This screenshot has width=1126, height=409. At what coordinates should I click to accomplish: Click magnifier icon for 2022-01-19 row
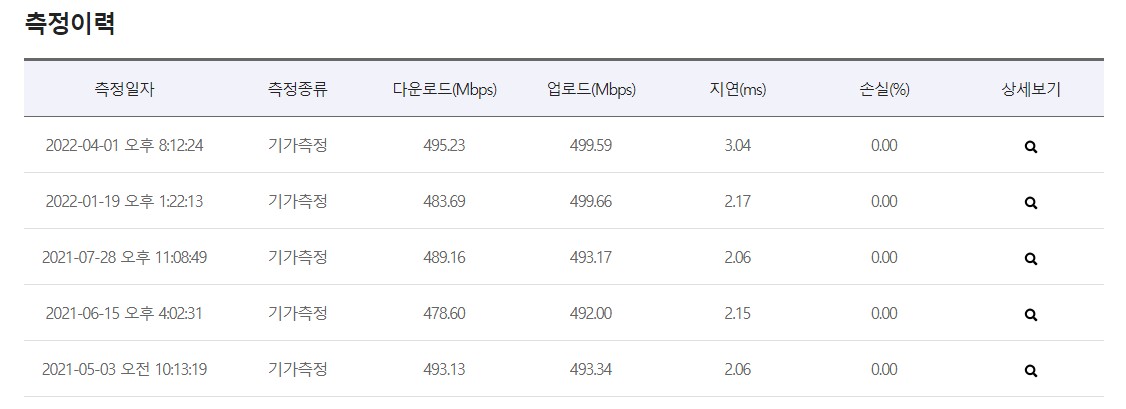(1031, 203)
